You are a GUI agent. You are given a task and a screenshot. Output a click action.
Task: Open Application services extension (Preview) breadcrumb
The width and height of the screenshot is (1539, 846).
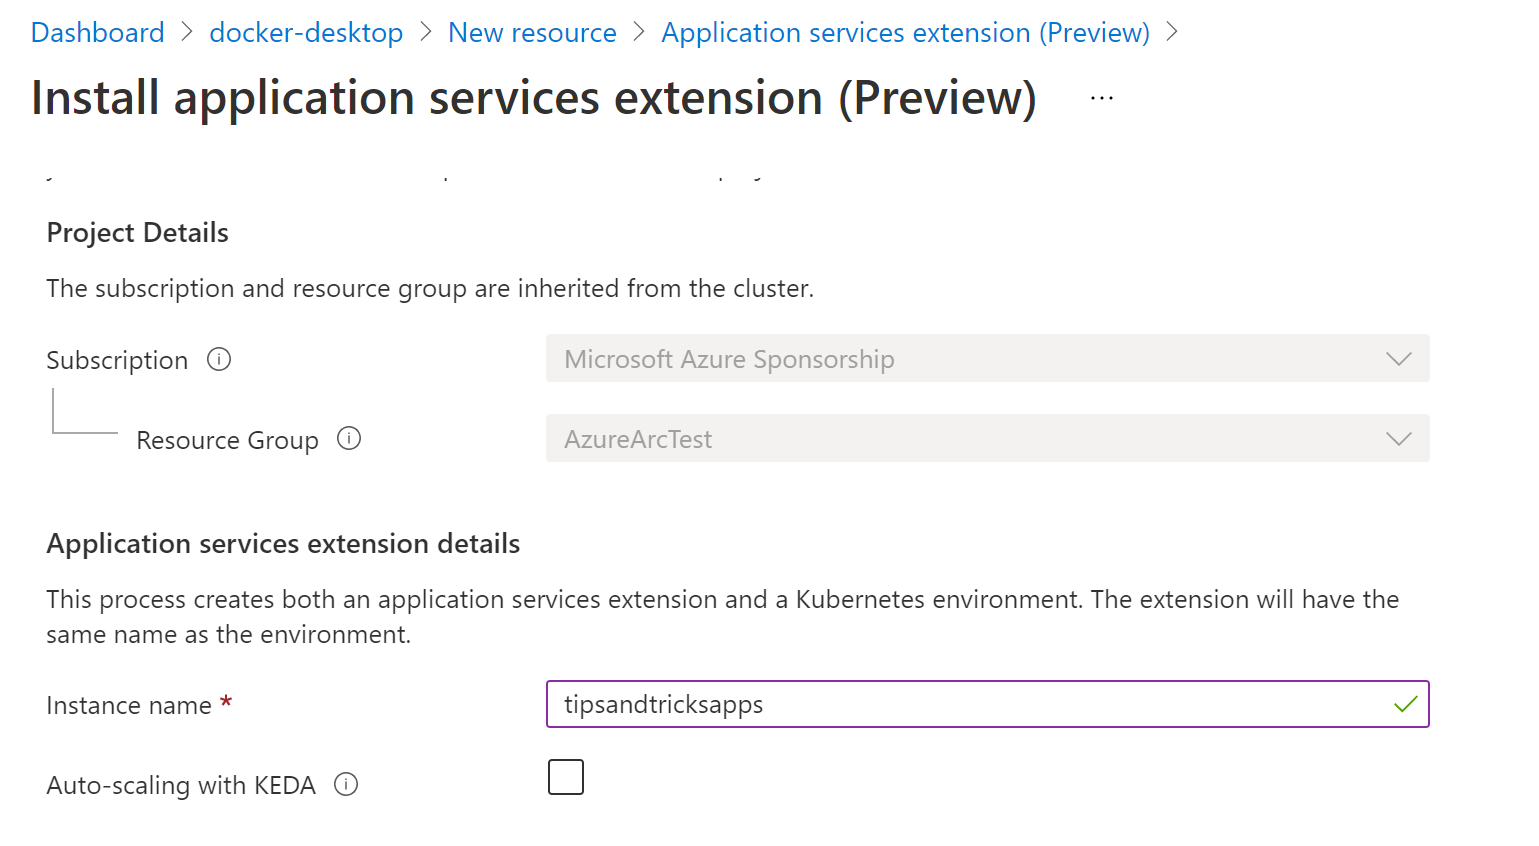click(x=906, y=32)
